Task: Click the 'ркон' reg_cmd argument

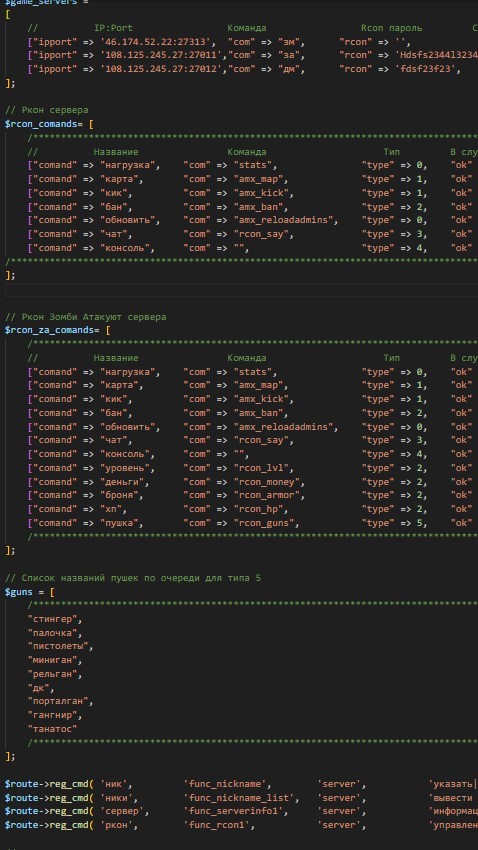Action: point(117,826)
